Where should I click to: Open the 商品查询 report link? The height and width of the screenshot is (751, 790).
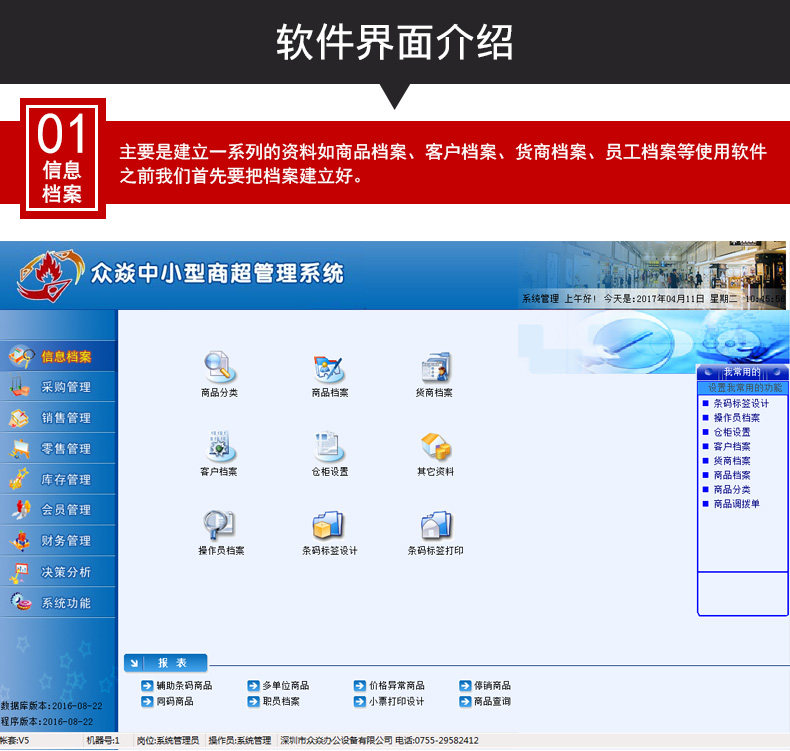coord(492,701)
